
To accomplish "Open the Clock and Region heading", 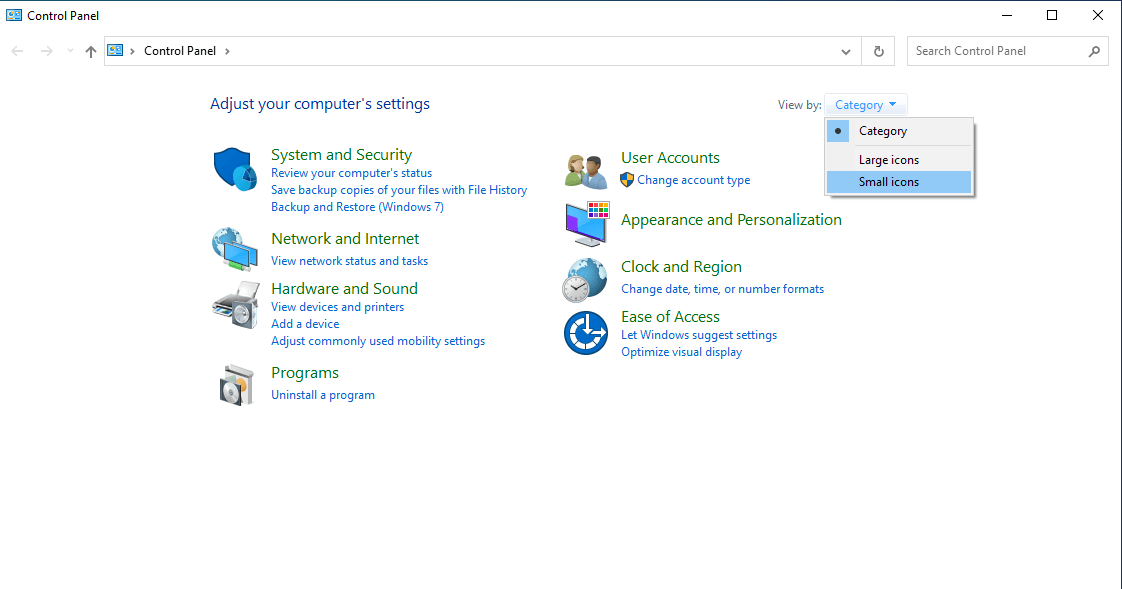I will (681, 267).
